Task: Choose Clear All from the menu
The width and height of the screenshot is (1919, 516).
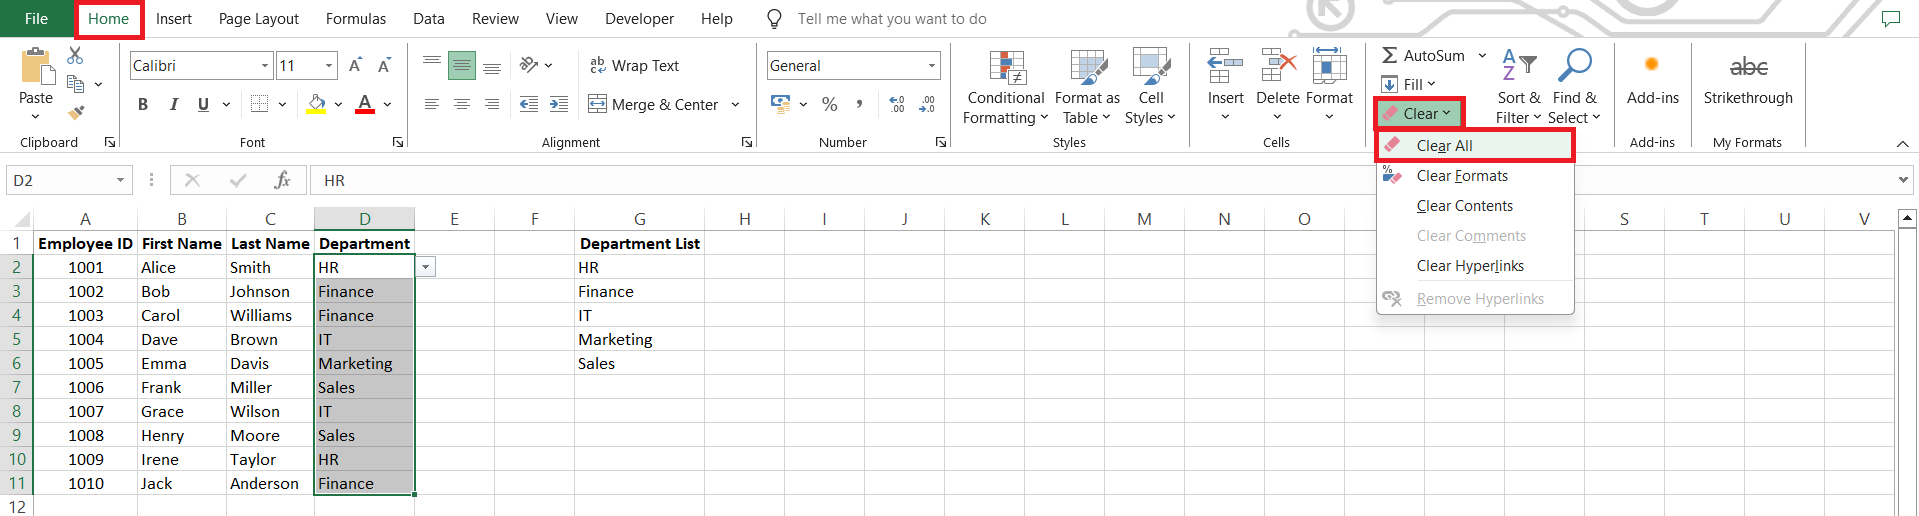Action: [1474, 146]
